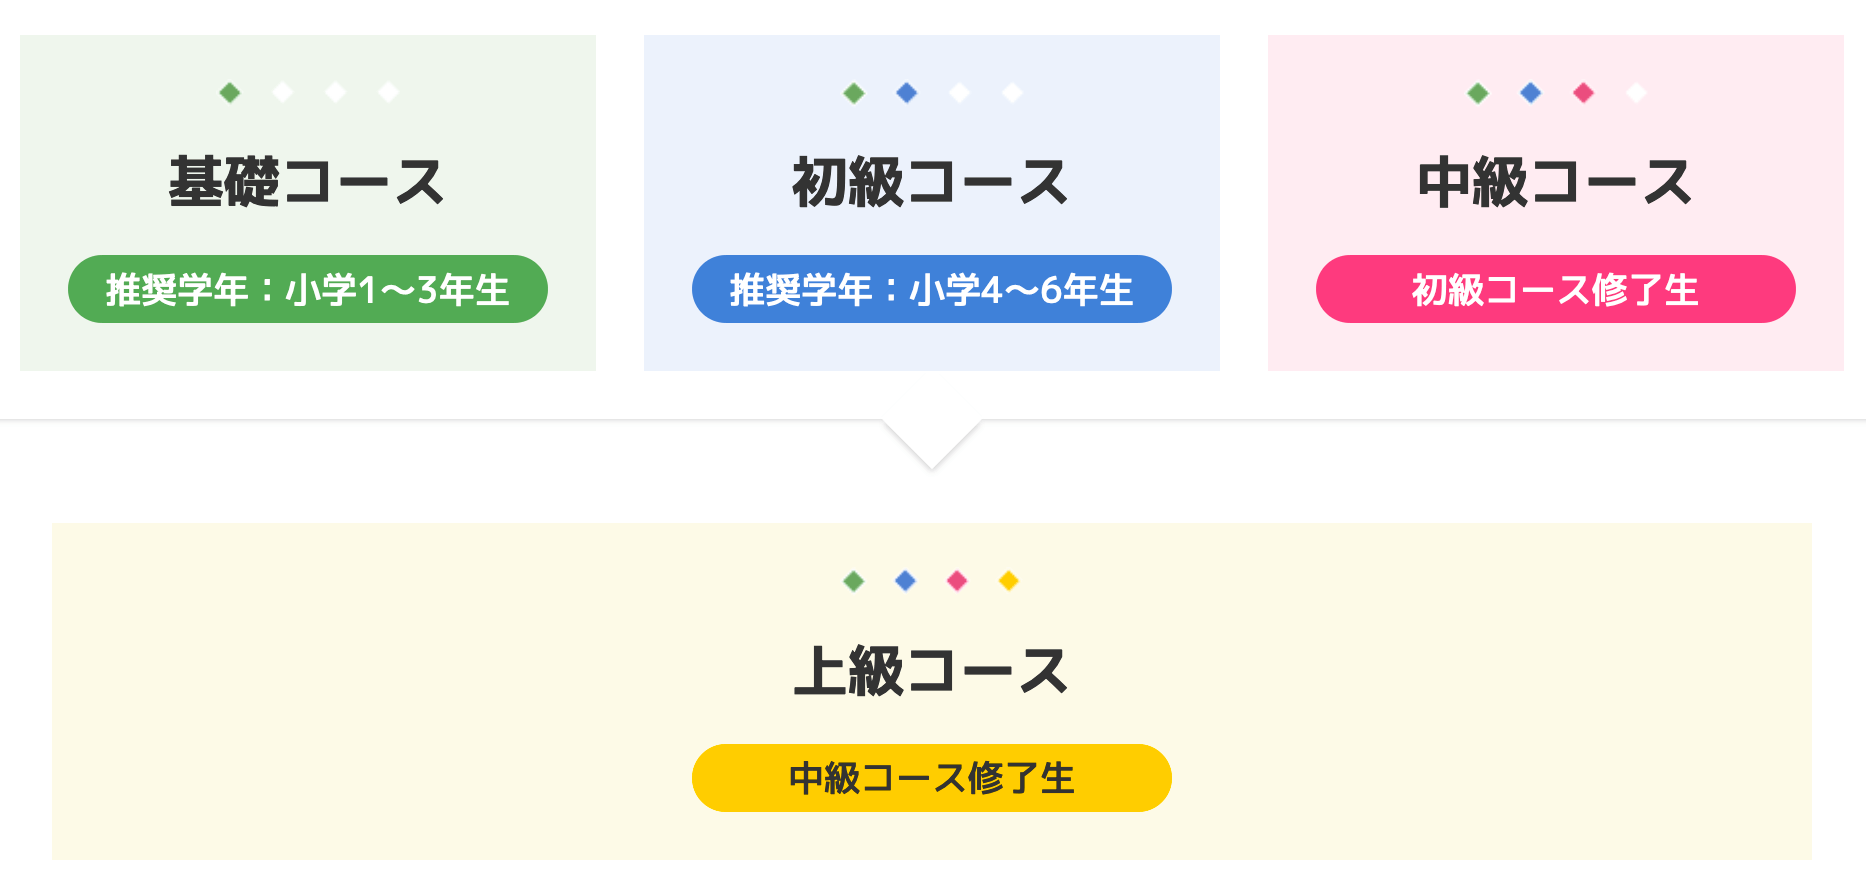
Task: Select the 基礎コース heading
Action: (x=307, y=183)
